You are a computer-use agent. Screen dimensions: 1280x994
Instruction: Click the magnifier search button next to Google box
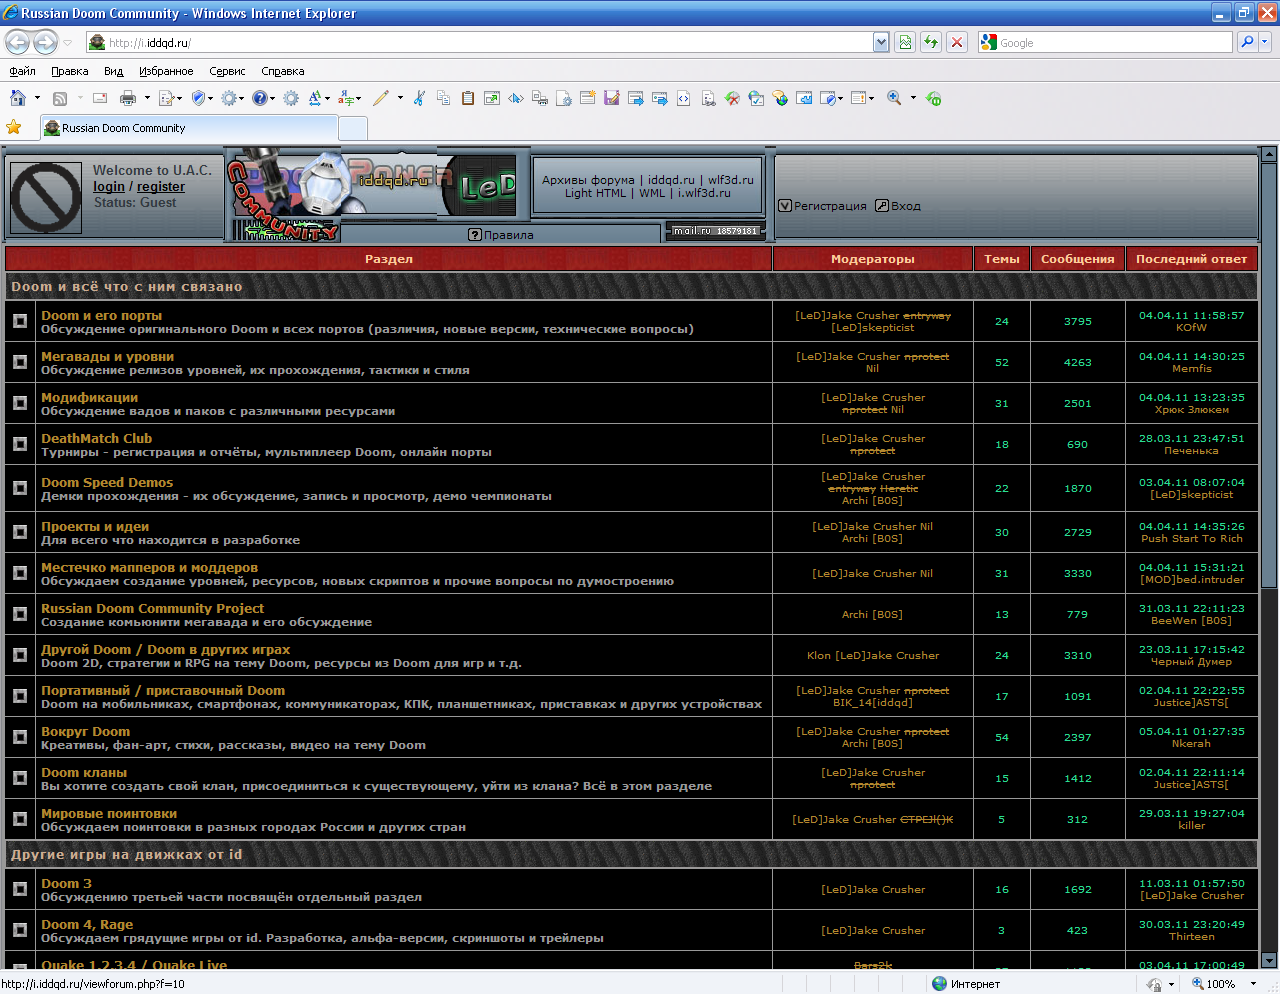point(1246,42)
